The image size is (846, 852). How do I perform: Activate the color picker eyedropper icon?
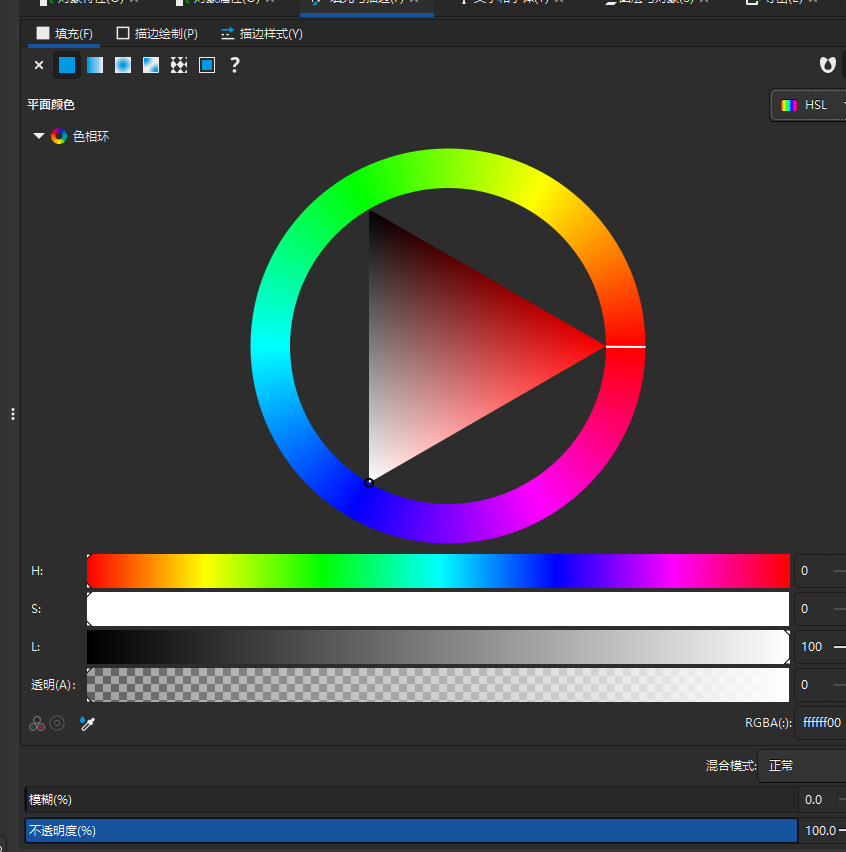[87, 723]
